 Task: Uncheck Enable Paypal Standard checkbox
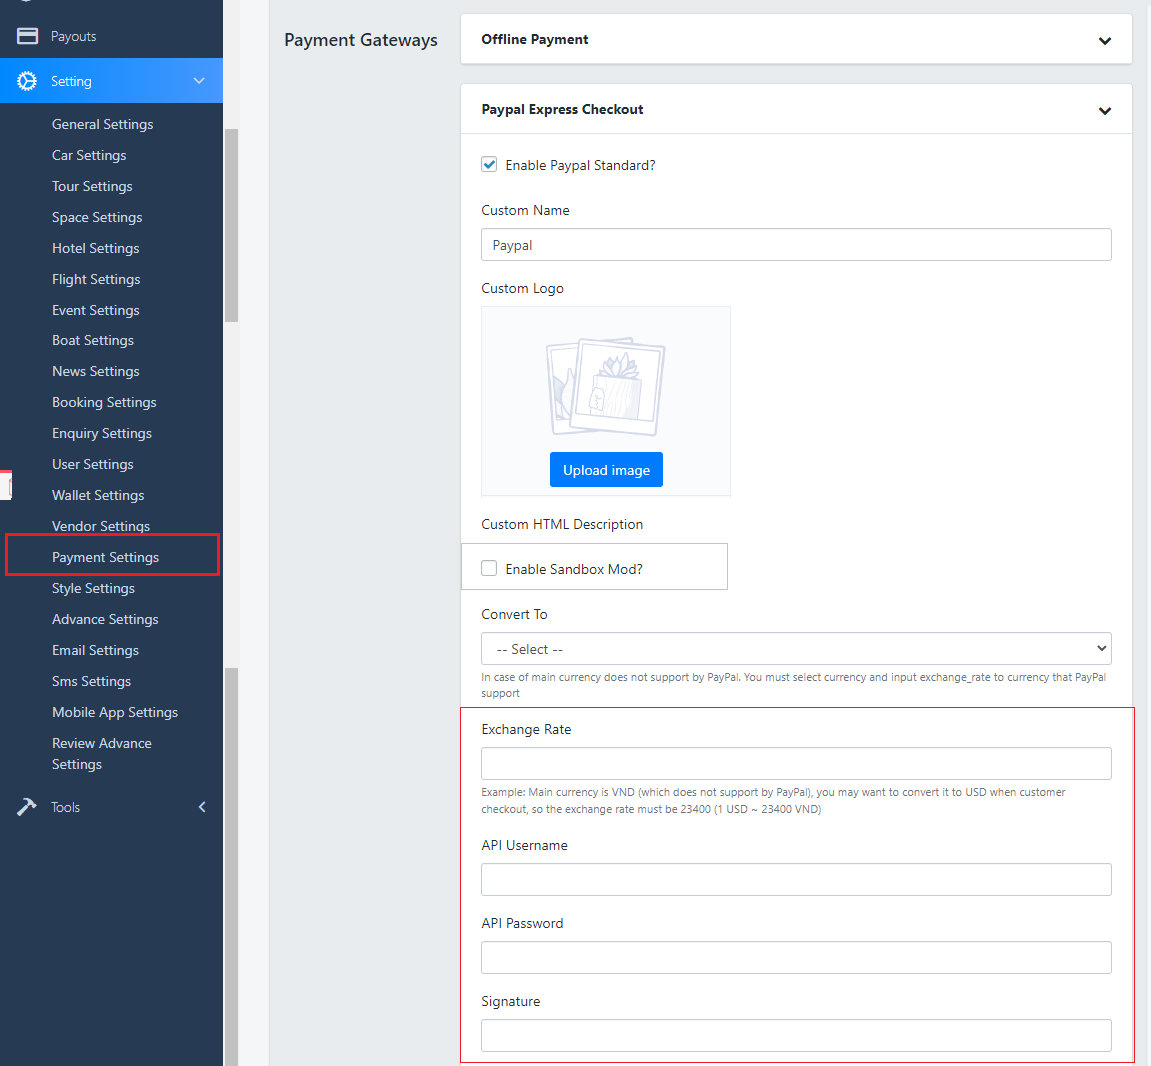tap(489, 165)
